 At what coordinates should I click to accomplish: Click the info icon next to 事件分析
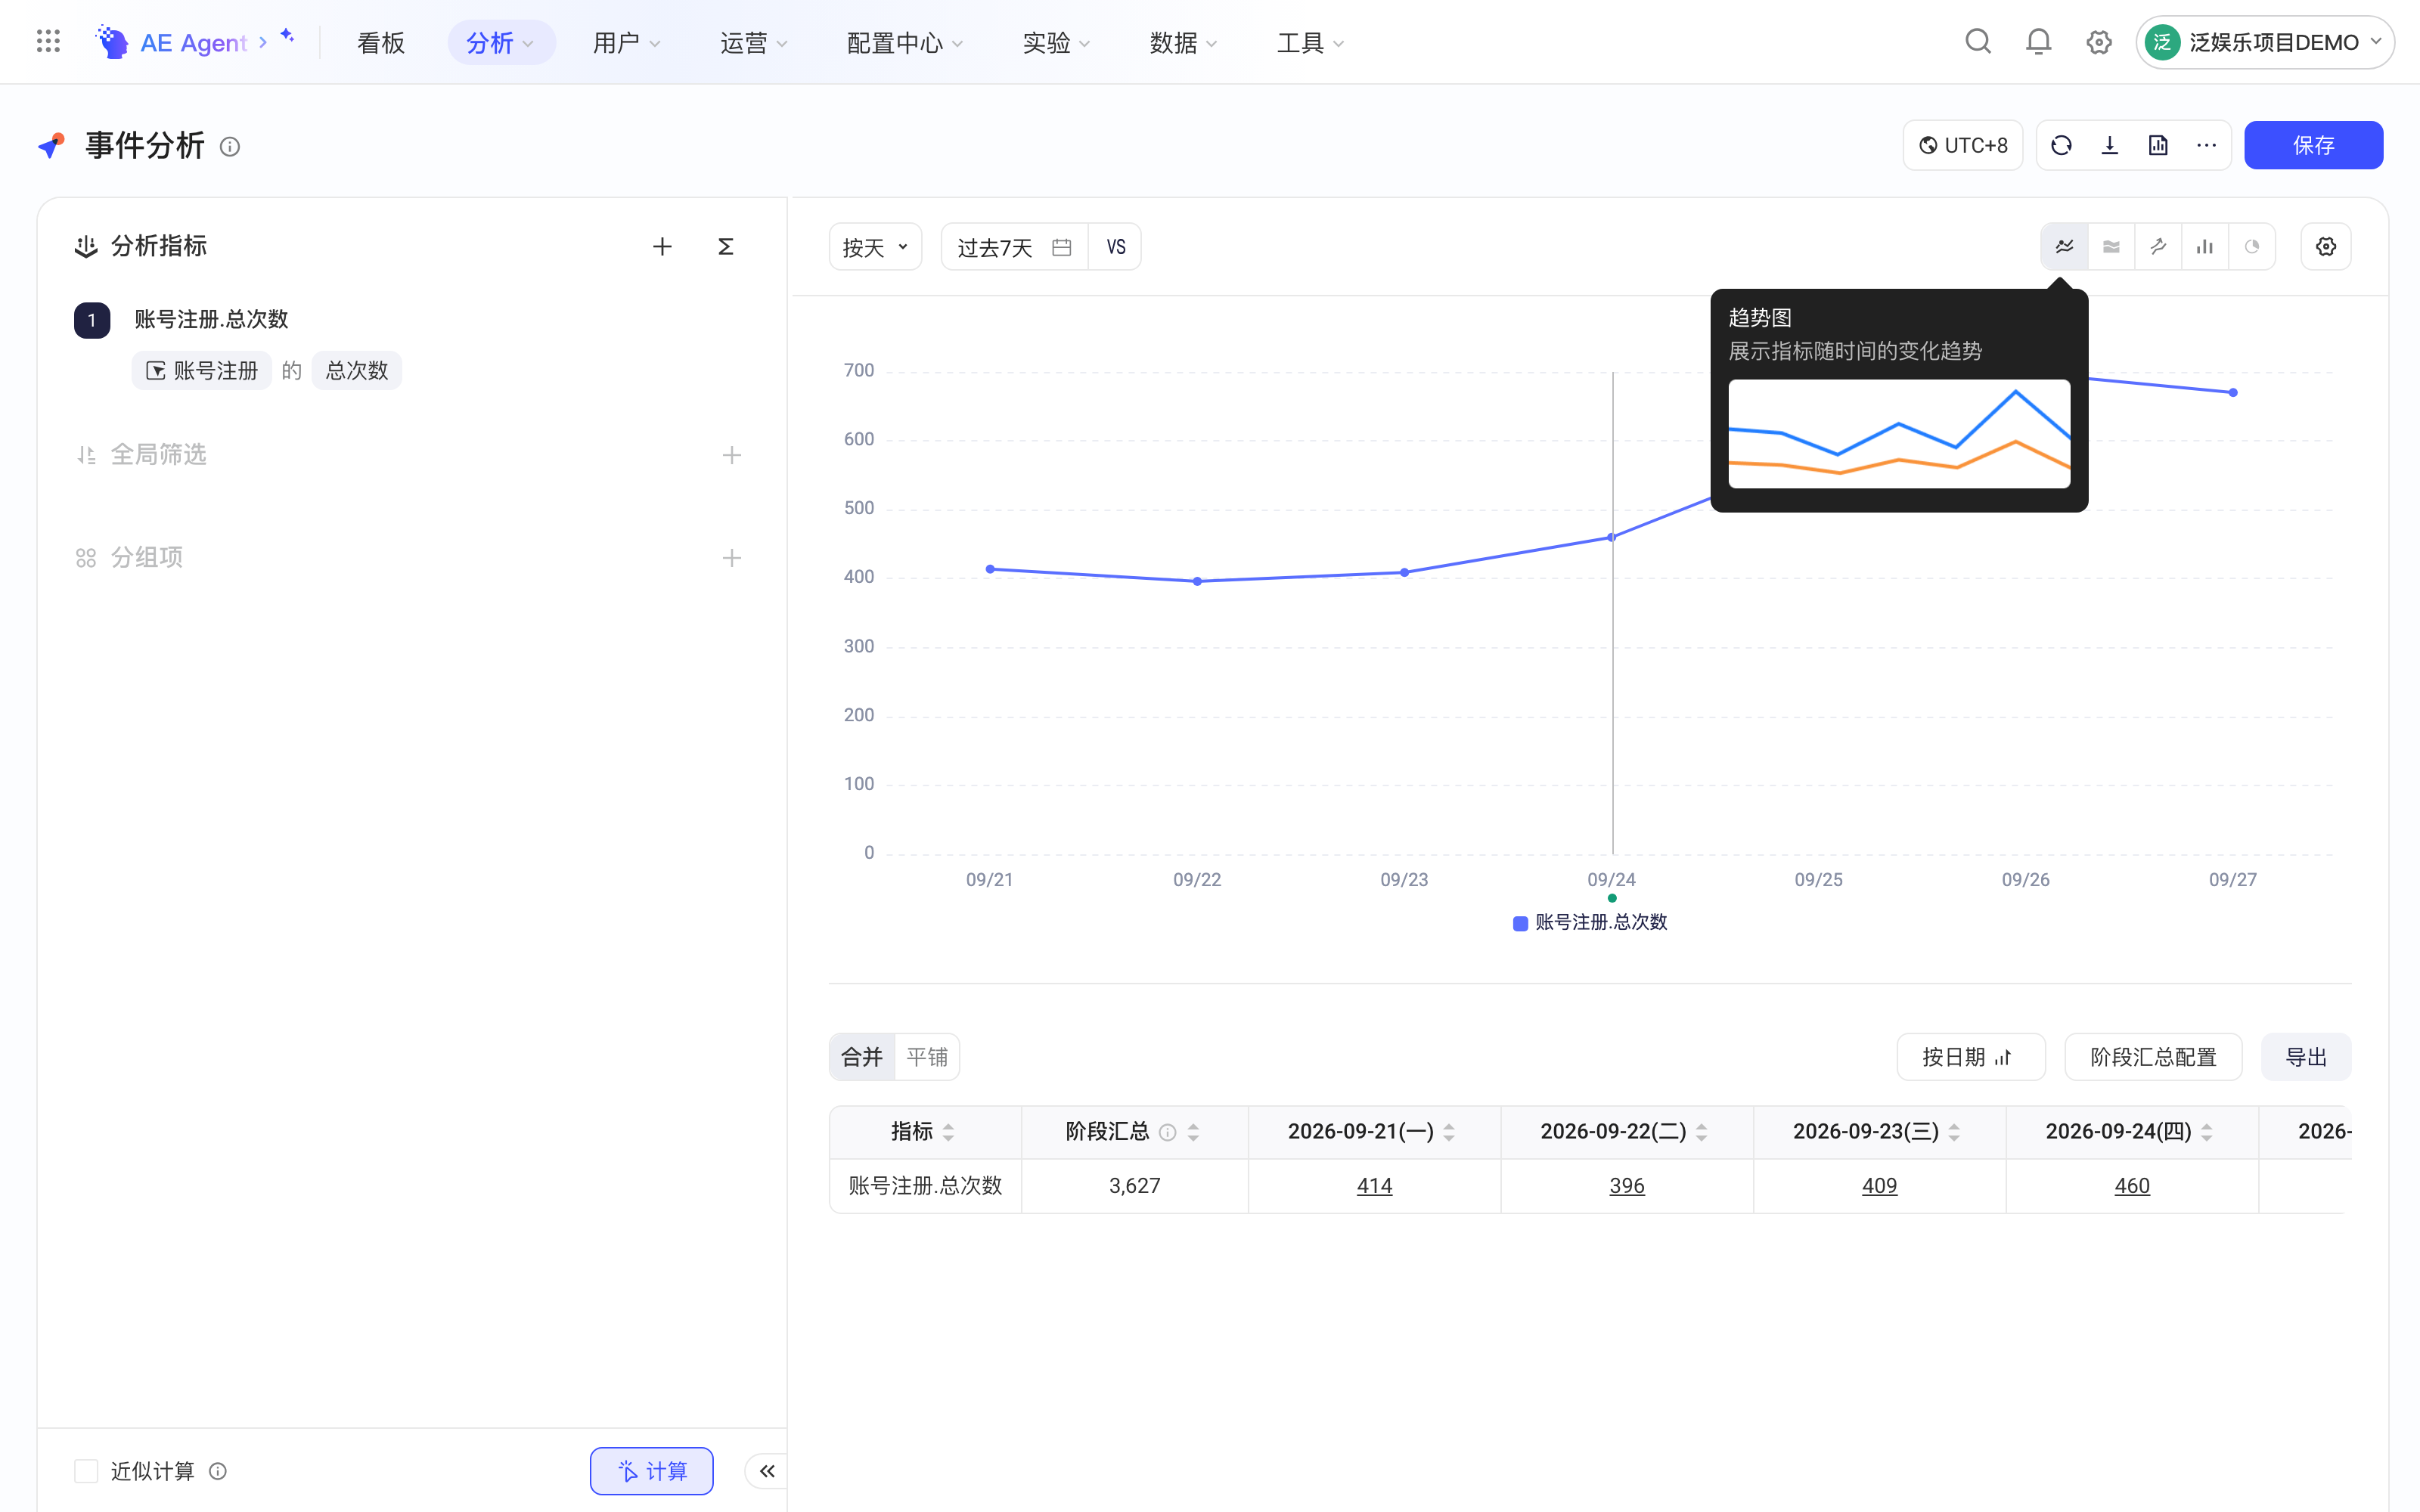pyautogui.click(x=230, y=147)
